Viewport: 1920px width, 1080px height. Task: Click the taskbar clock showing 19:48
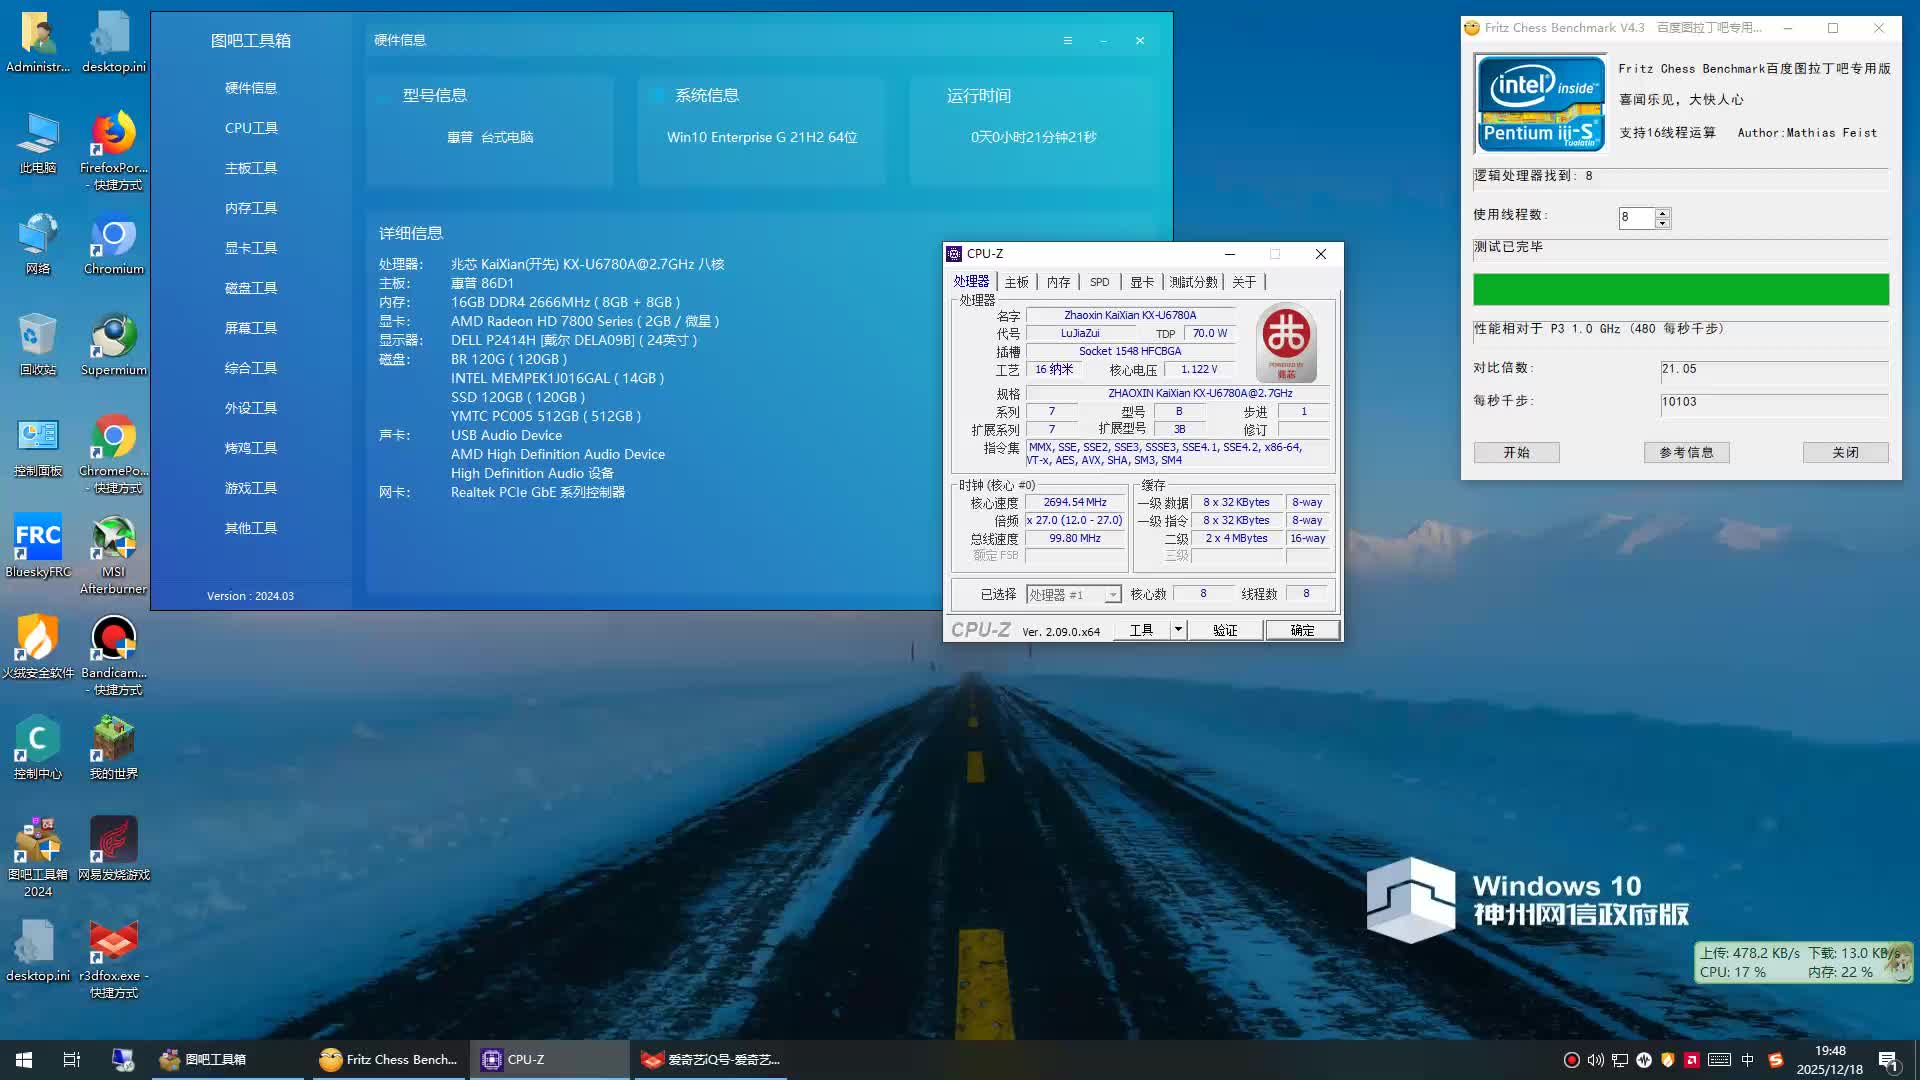point(1829,1060)
